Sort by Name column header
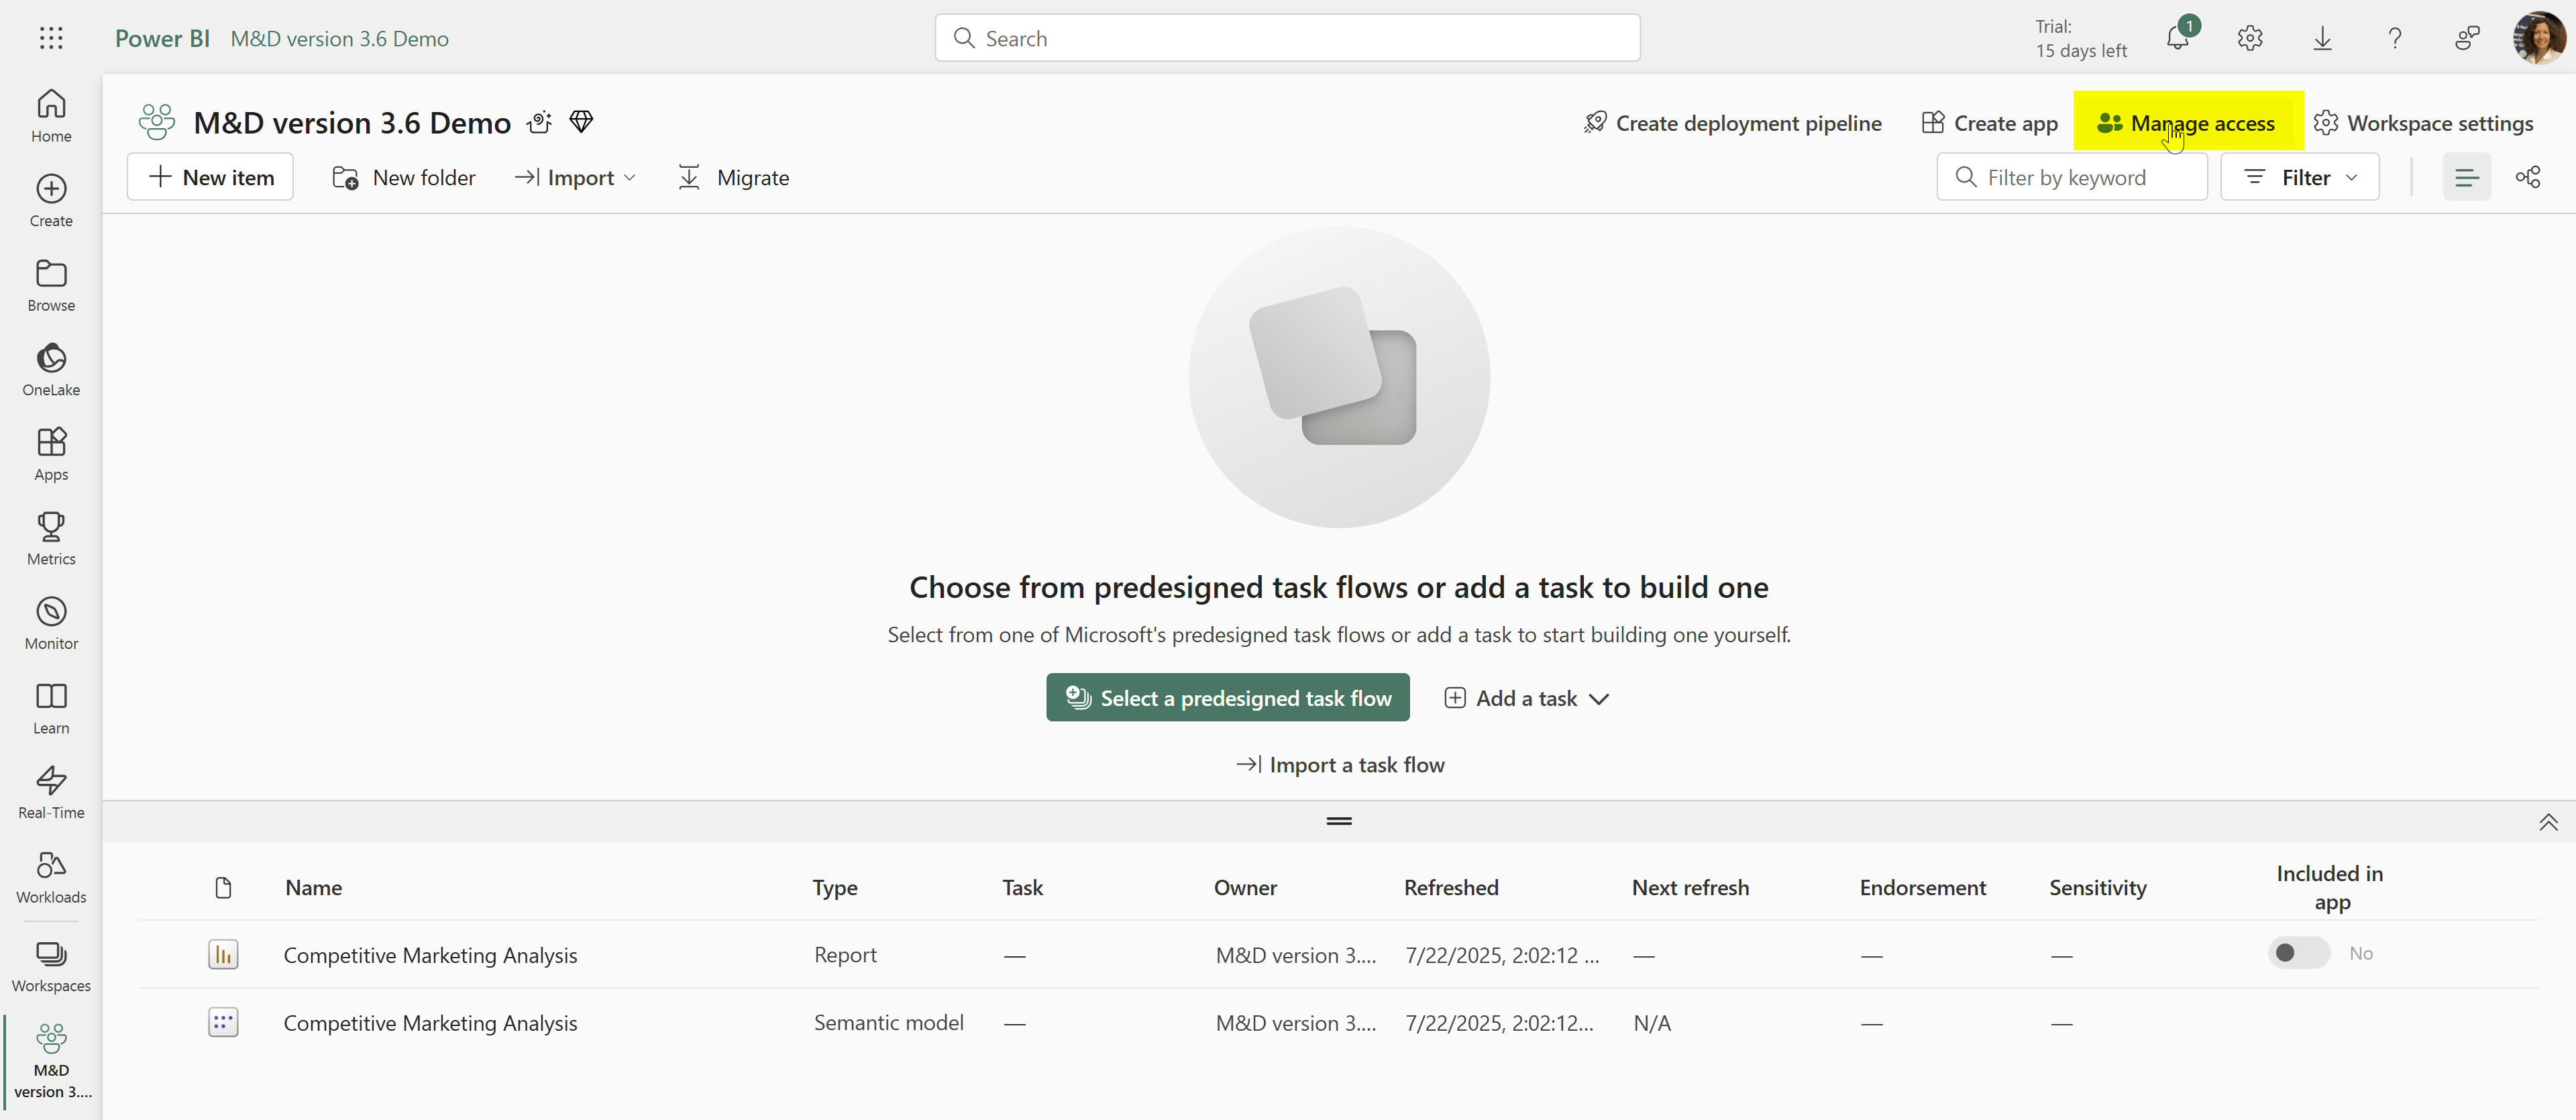Image resolution: width=2576 pixels, height=1120 pixels. point(313,887)
